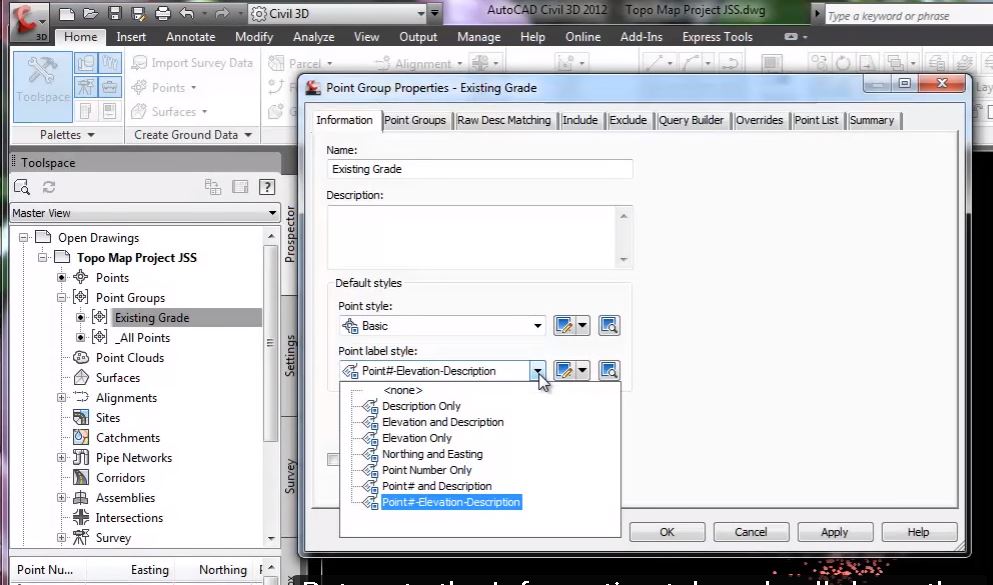Open the Points ribbon dropdown

coord(164,87)
